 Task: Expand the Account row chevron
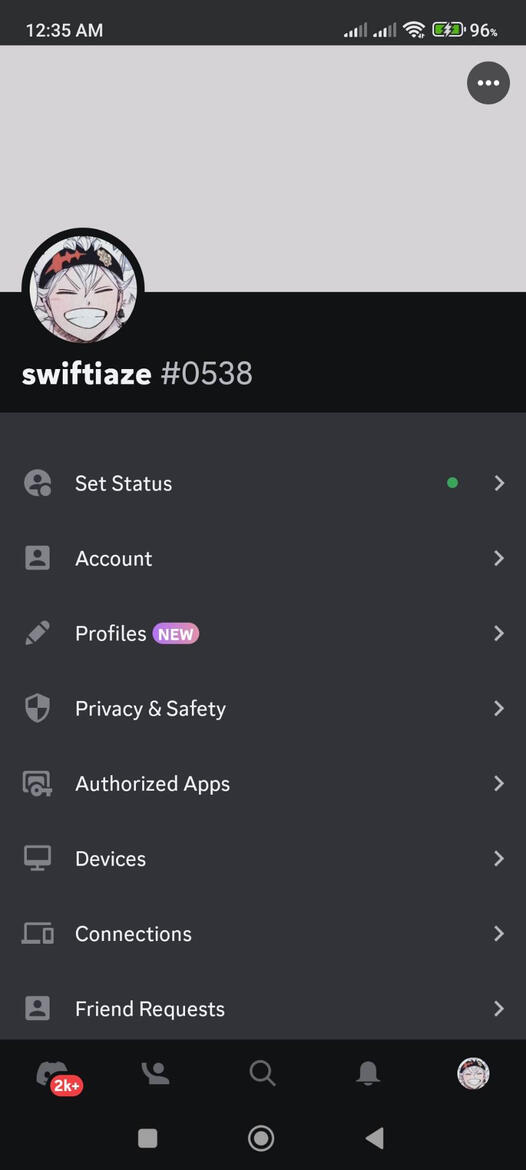point(499,558)
